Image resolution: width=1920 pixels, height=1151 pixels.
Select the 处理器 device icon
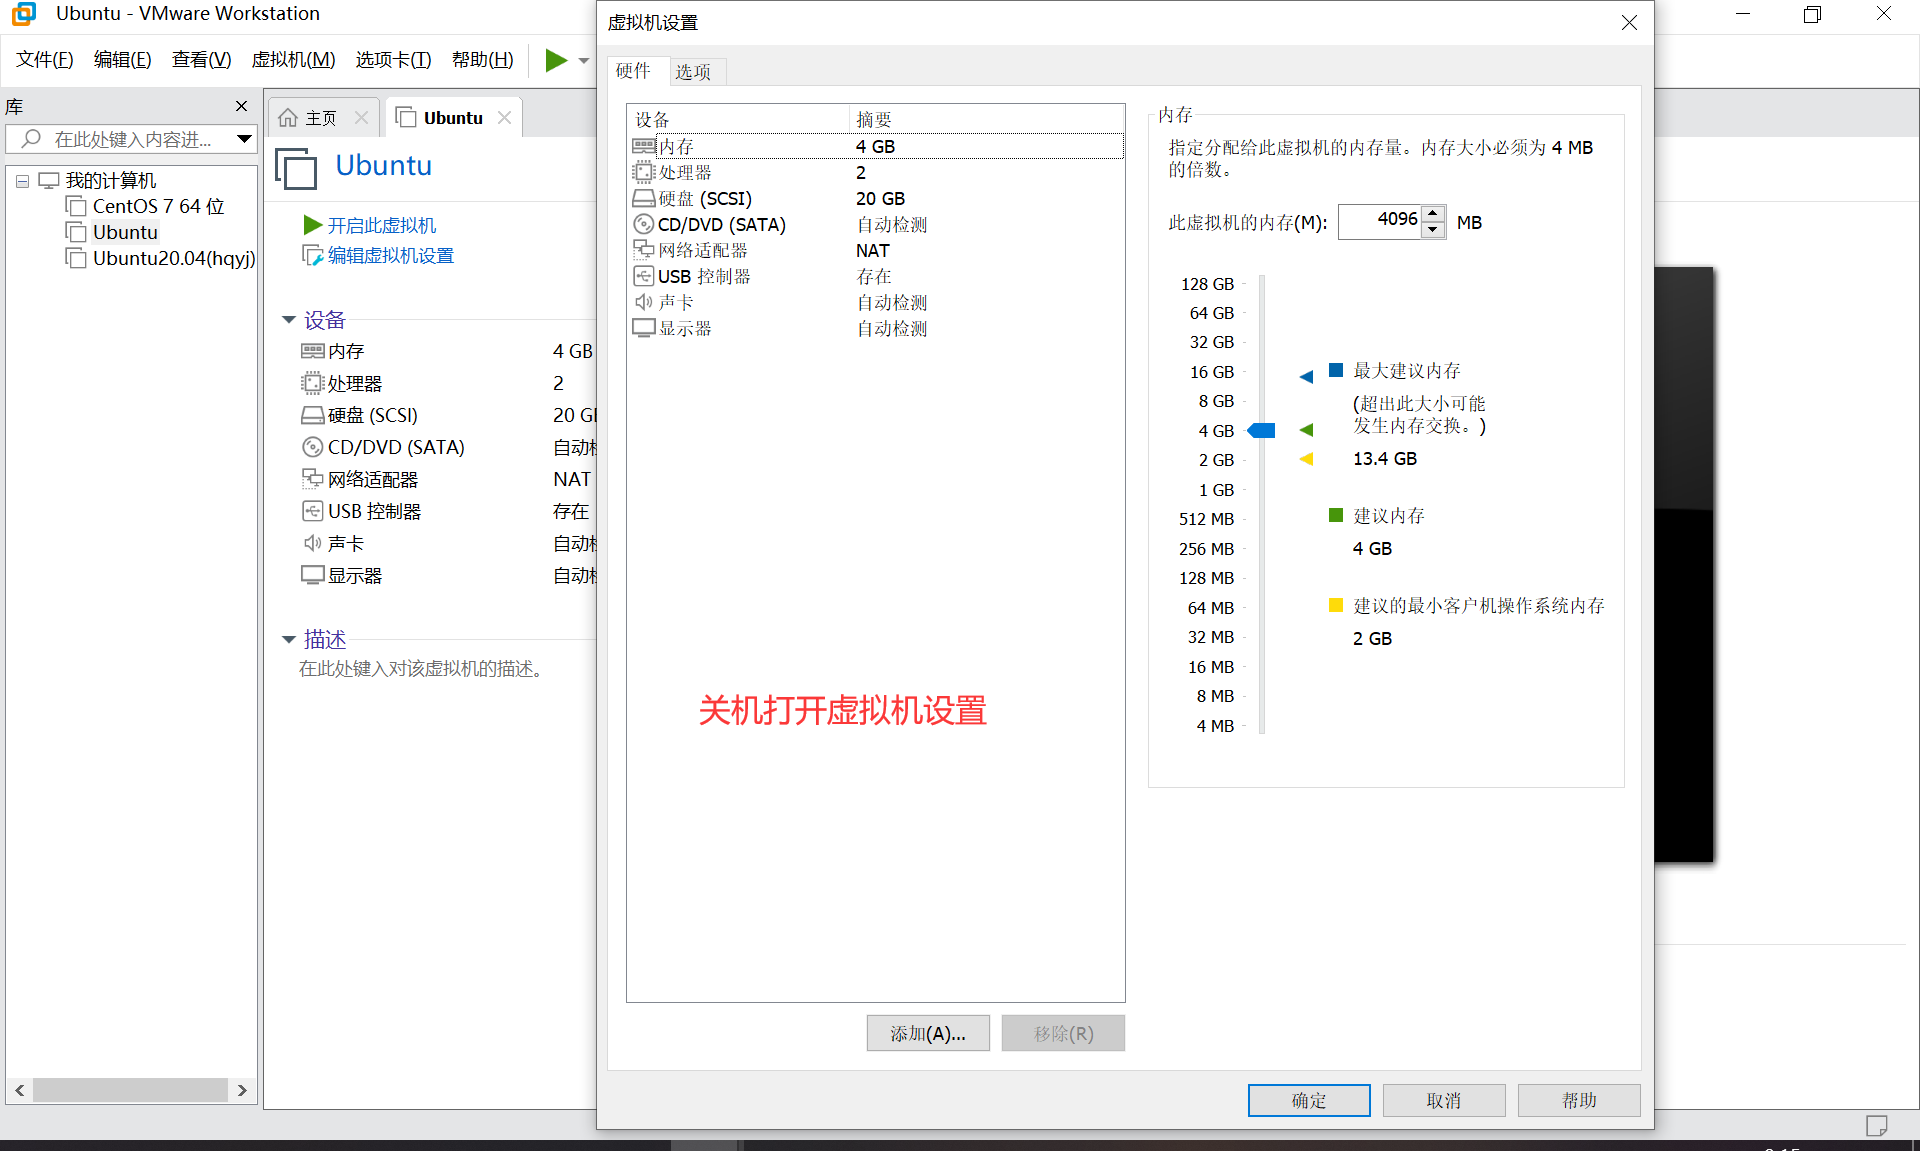(x=644, y=172)
